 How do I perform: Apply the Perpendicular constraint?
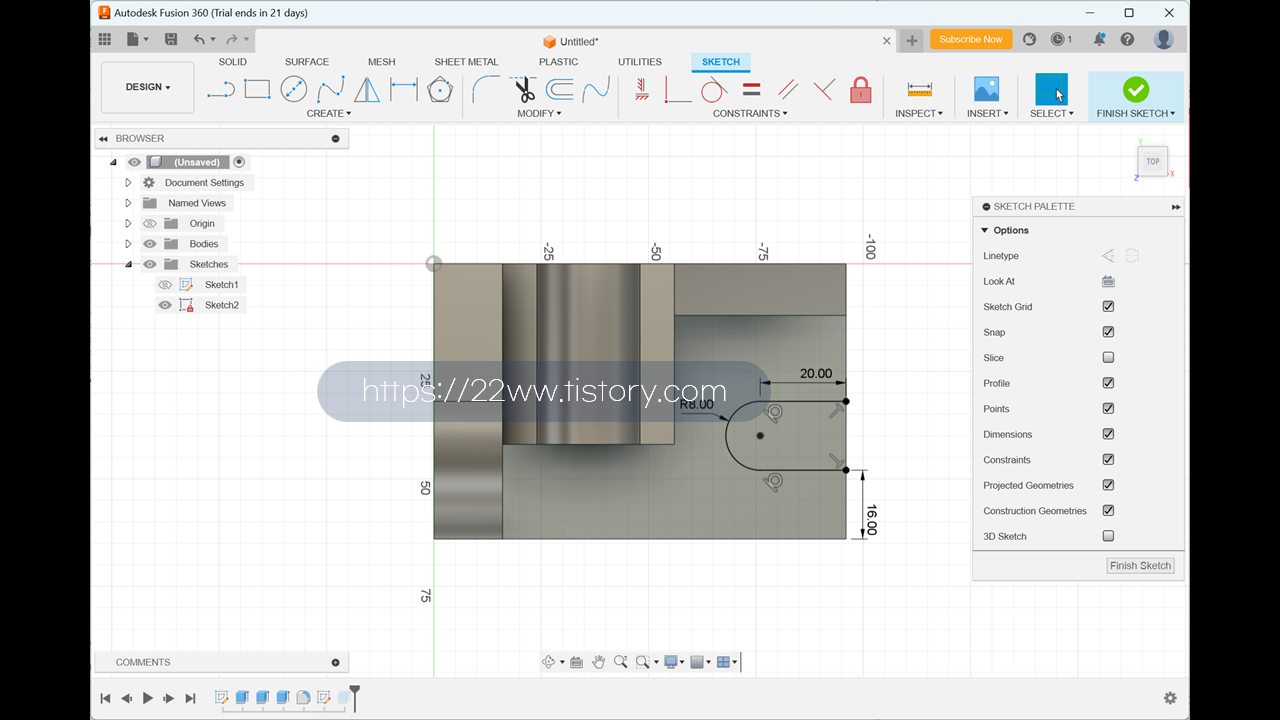[x=824, y=89]
